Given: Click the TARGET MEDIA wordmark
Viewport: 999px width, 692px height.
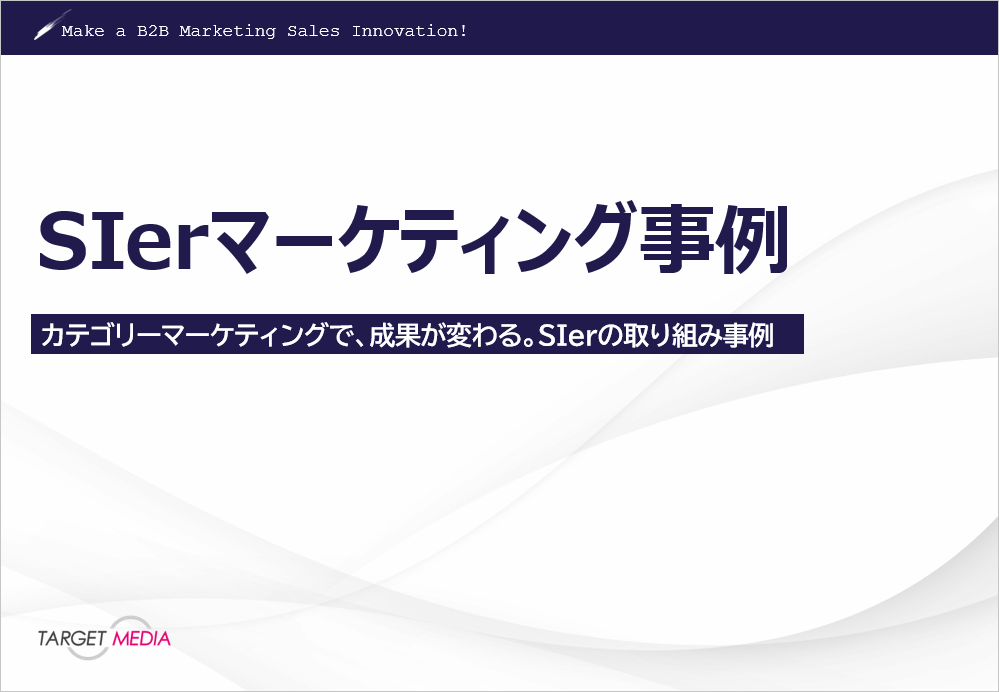Looking at the screenshot, I should pyautogui.click(x=105, y=637).
